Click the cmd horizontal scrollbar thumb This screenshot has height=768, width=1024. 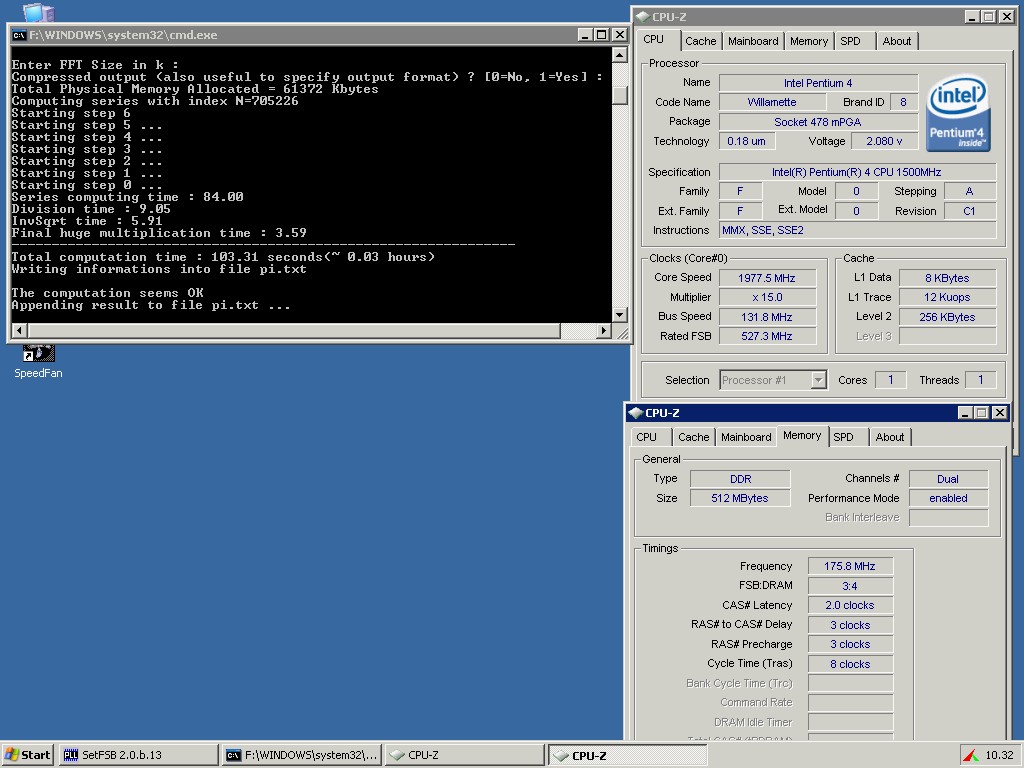(x=293, y=330)
